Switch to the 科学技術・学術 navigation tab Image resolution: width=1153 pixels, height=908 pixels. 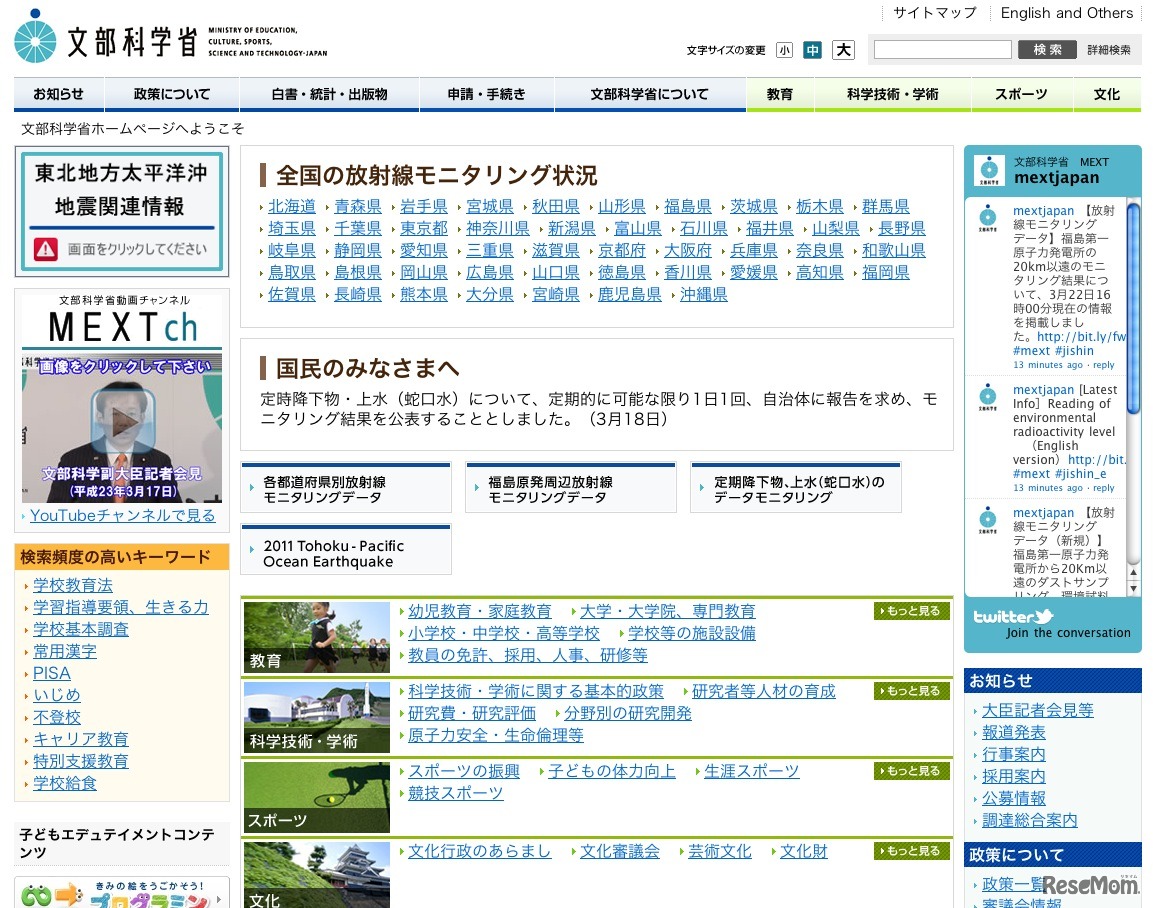coord(892,94)
